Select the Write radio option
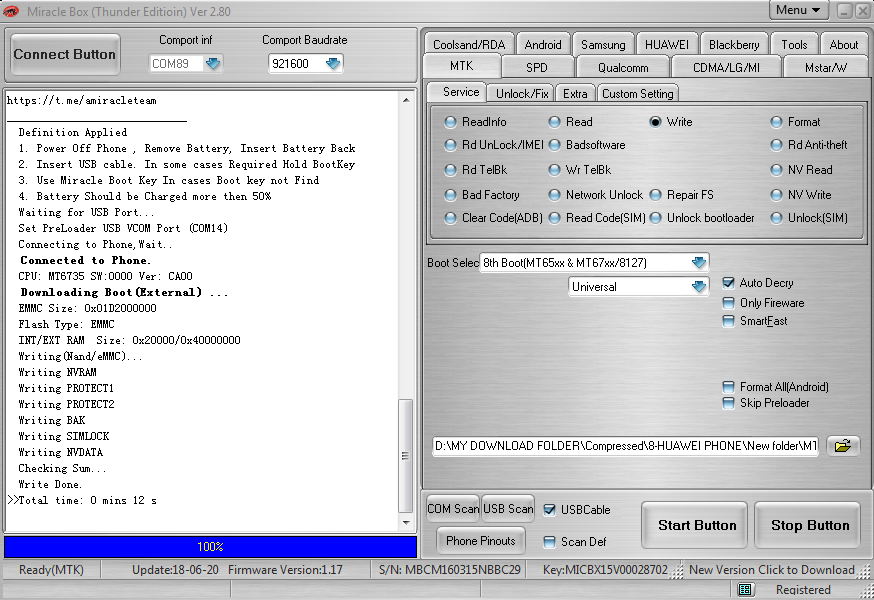 click(656, 122)
